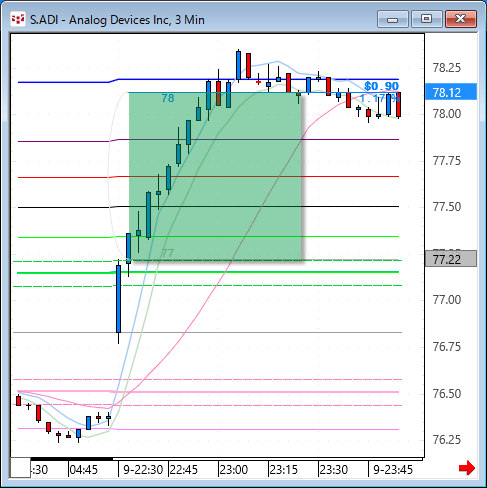This screenshot has height=488, width=487.
Task: Click the white box at bottom-left corner
Action: coord(21,467)
